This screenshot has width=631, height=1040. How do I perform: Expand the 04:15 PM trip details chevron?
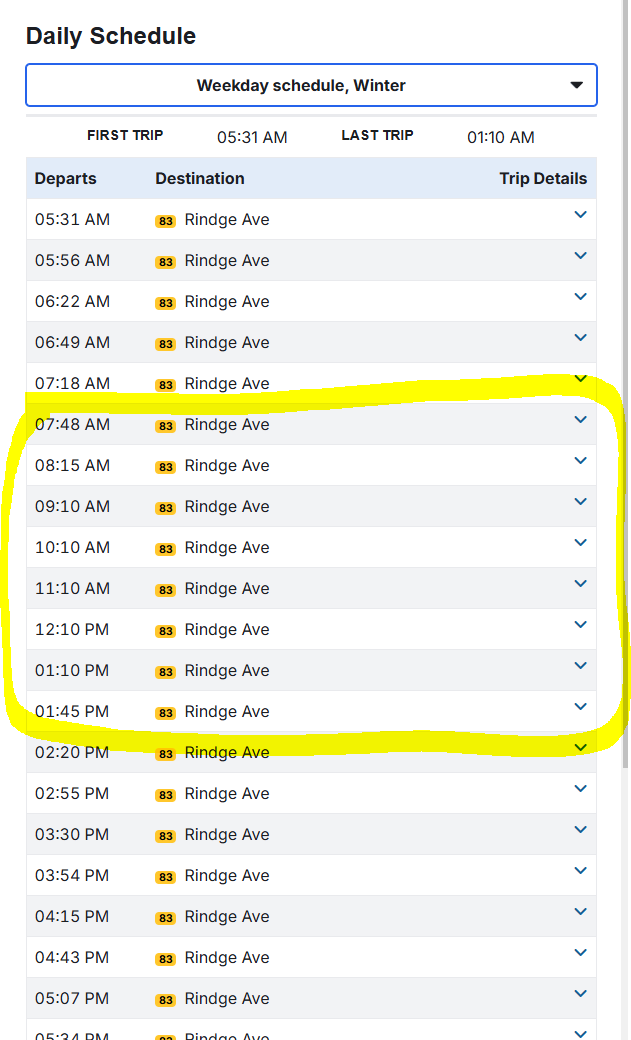580,912
